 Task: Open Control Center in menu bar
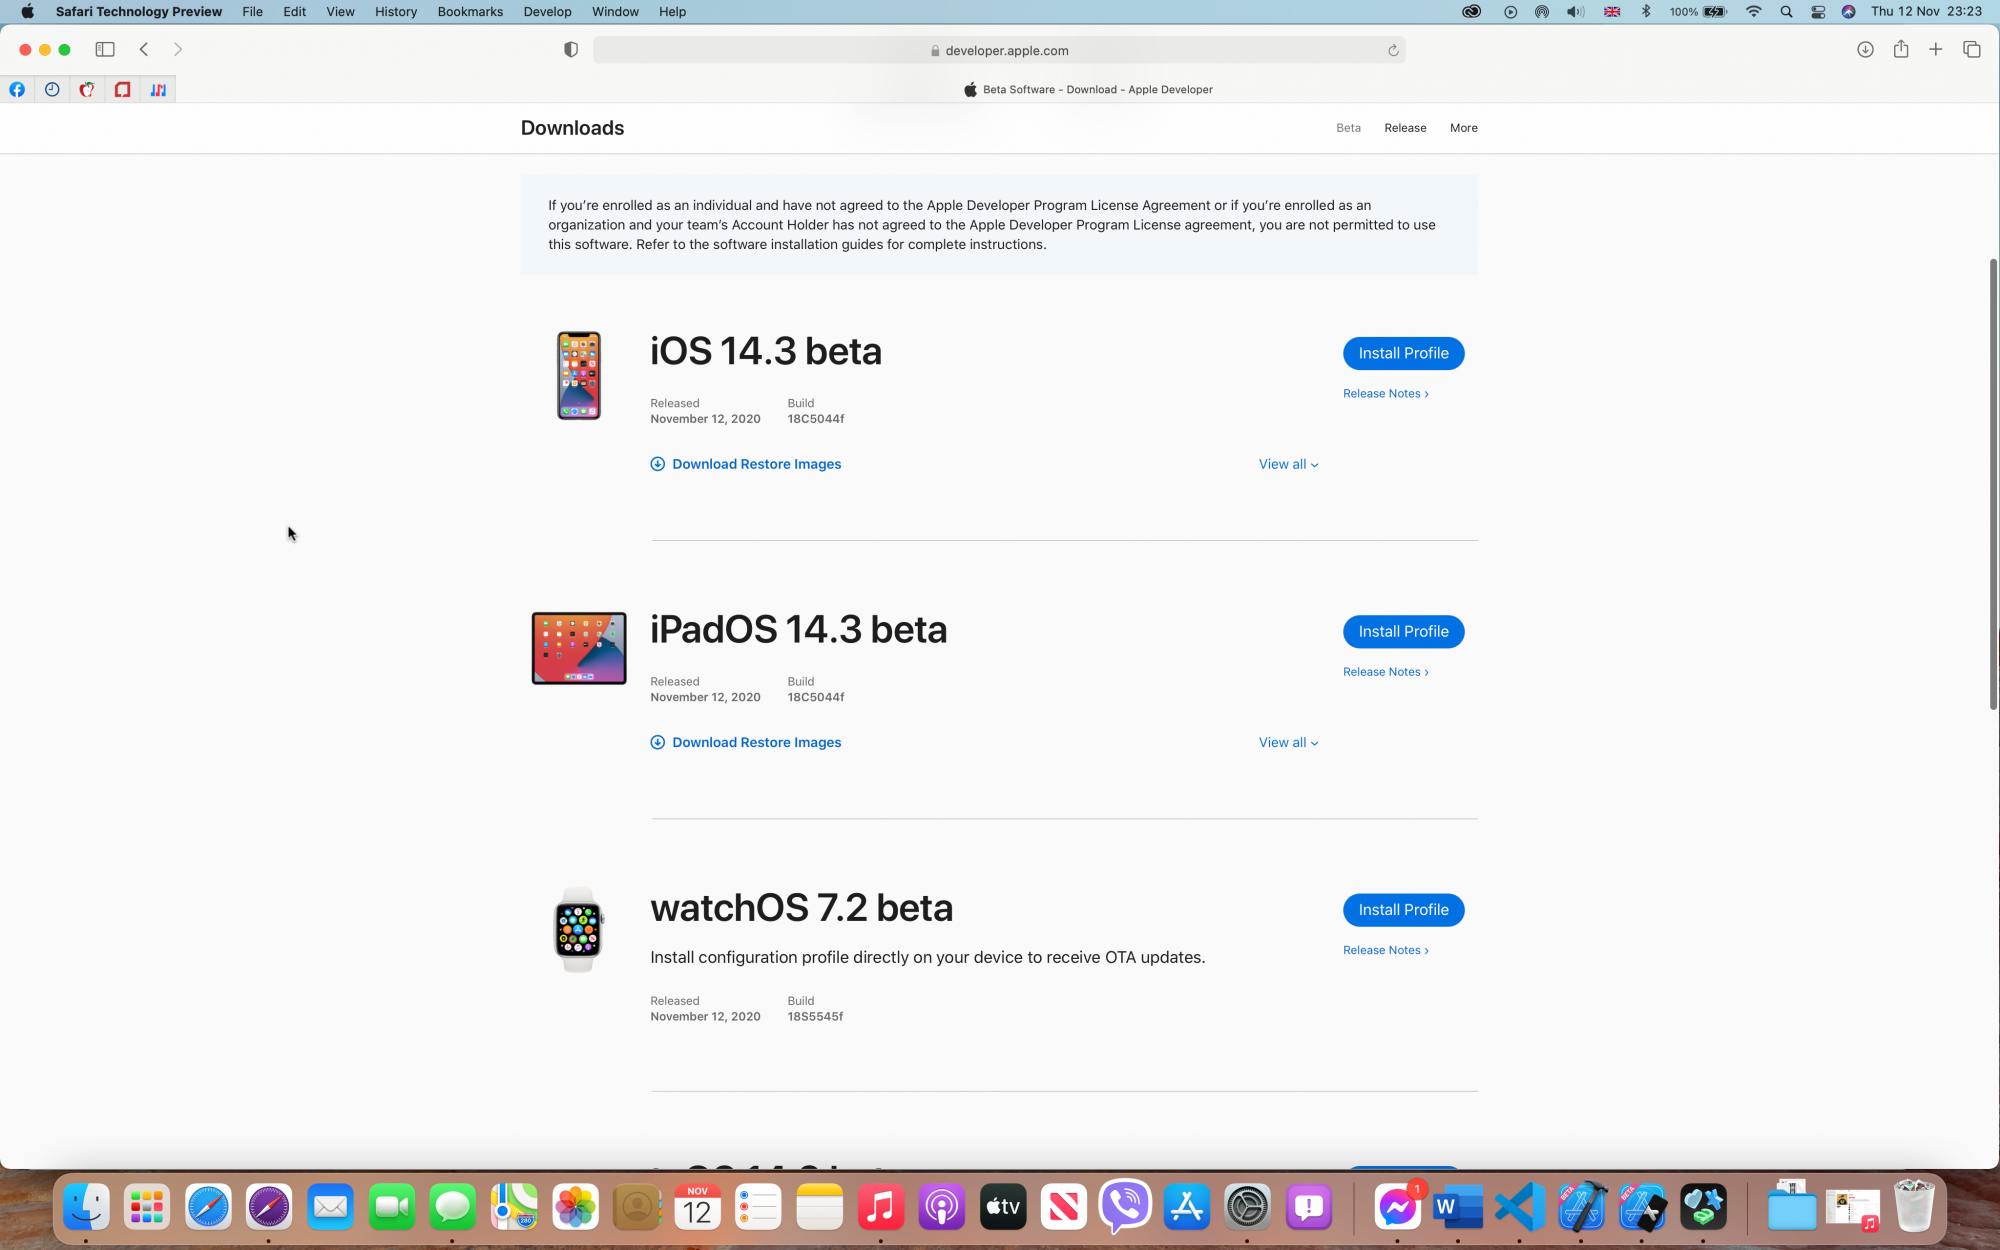1818,12
